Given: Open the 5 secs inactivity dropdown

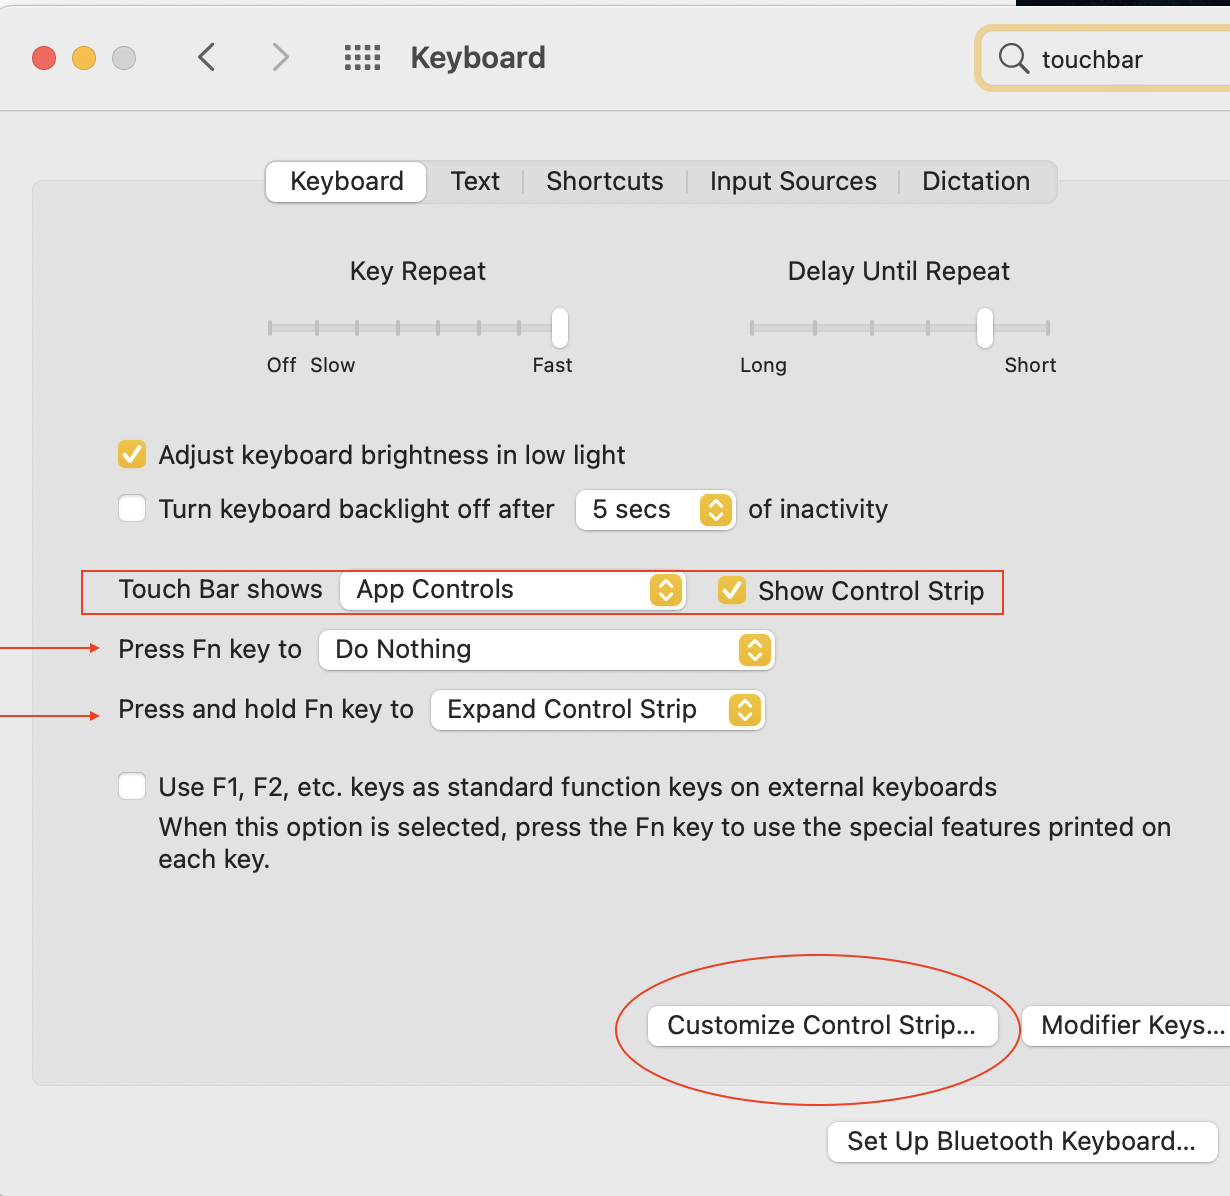Looking at the screenshot, I should coord(655,509).
